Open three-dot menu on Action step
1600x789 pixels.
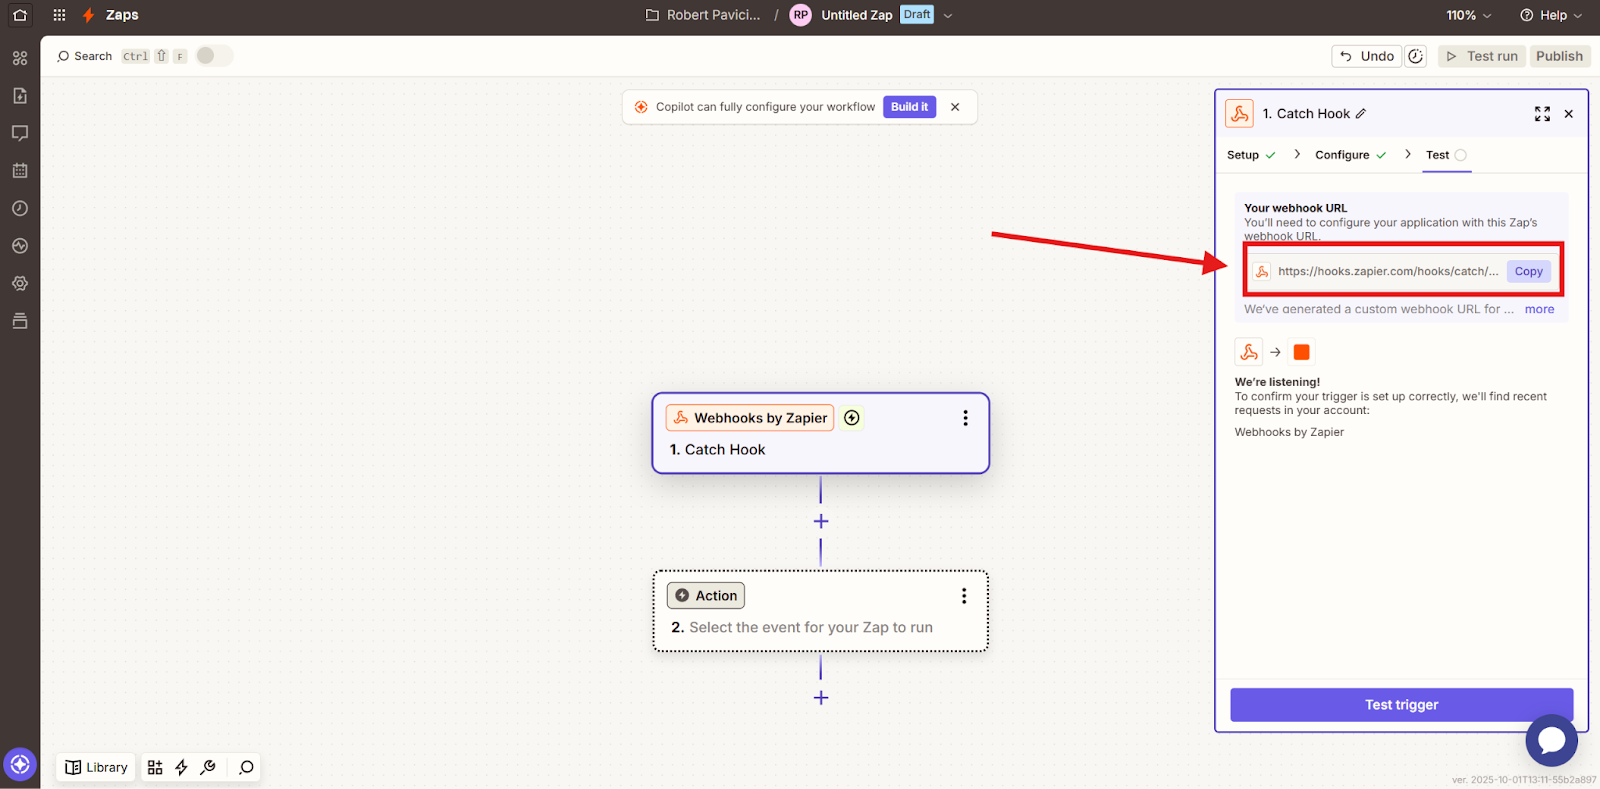pos(964,596)
